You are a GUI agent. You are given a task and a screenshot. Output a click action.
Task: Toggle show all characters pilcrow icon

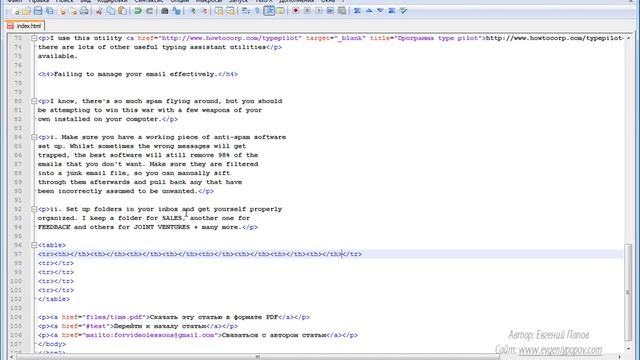coord(257,11)
